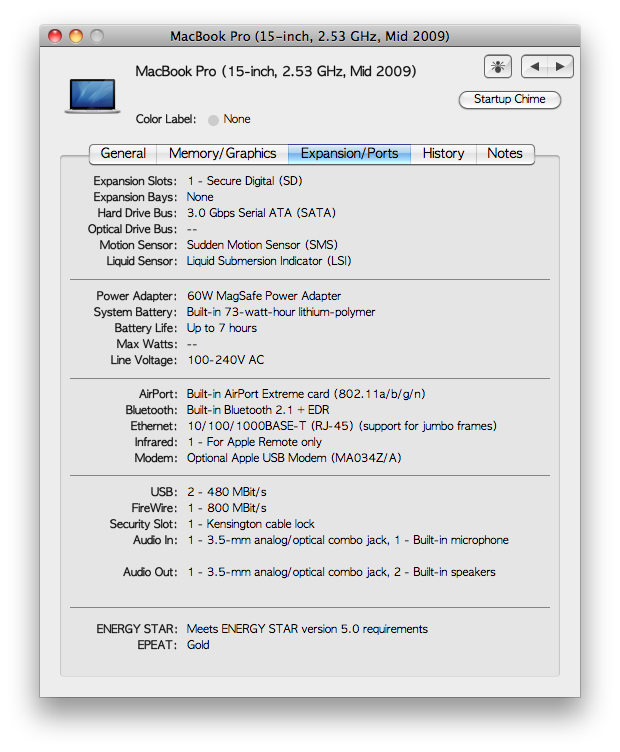Select '1 - Secure Digital (SD)' value
Image resolution: width=620 pixels, height=752 pixels.
(x=245, y=181)
